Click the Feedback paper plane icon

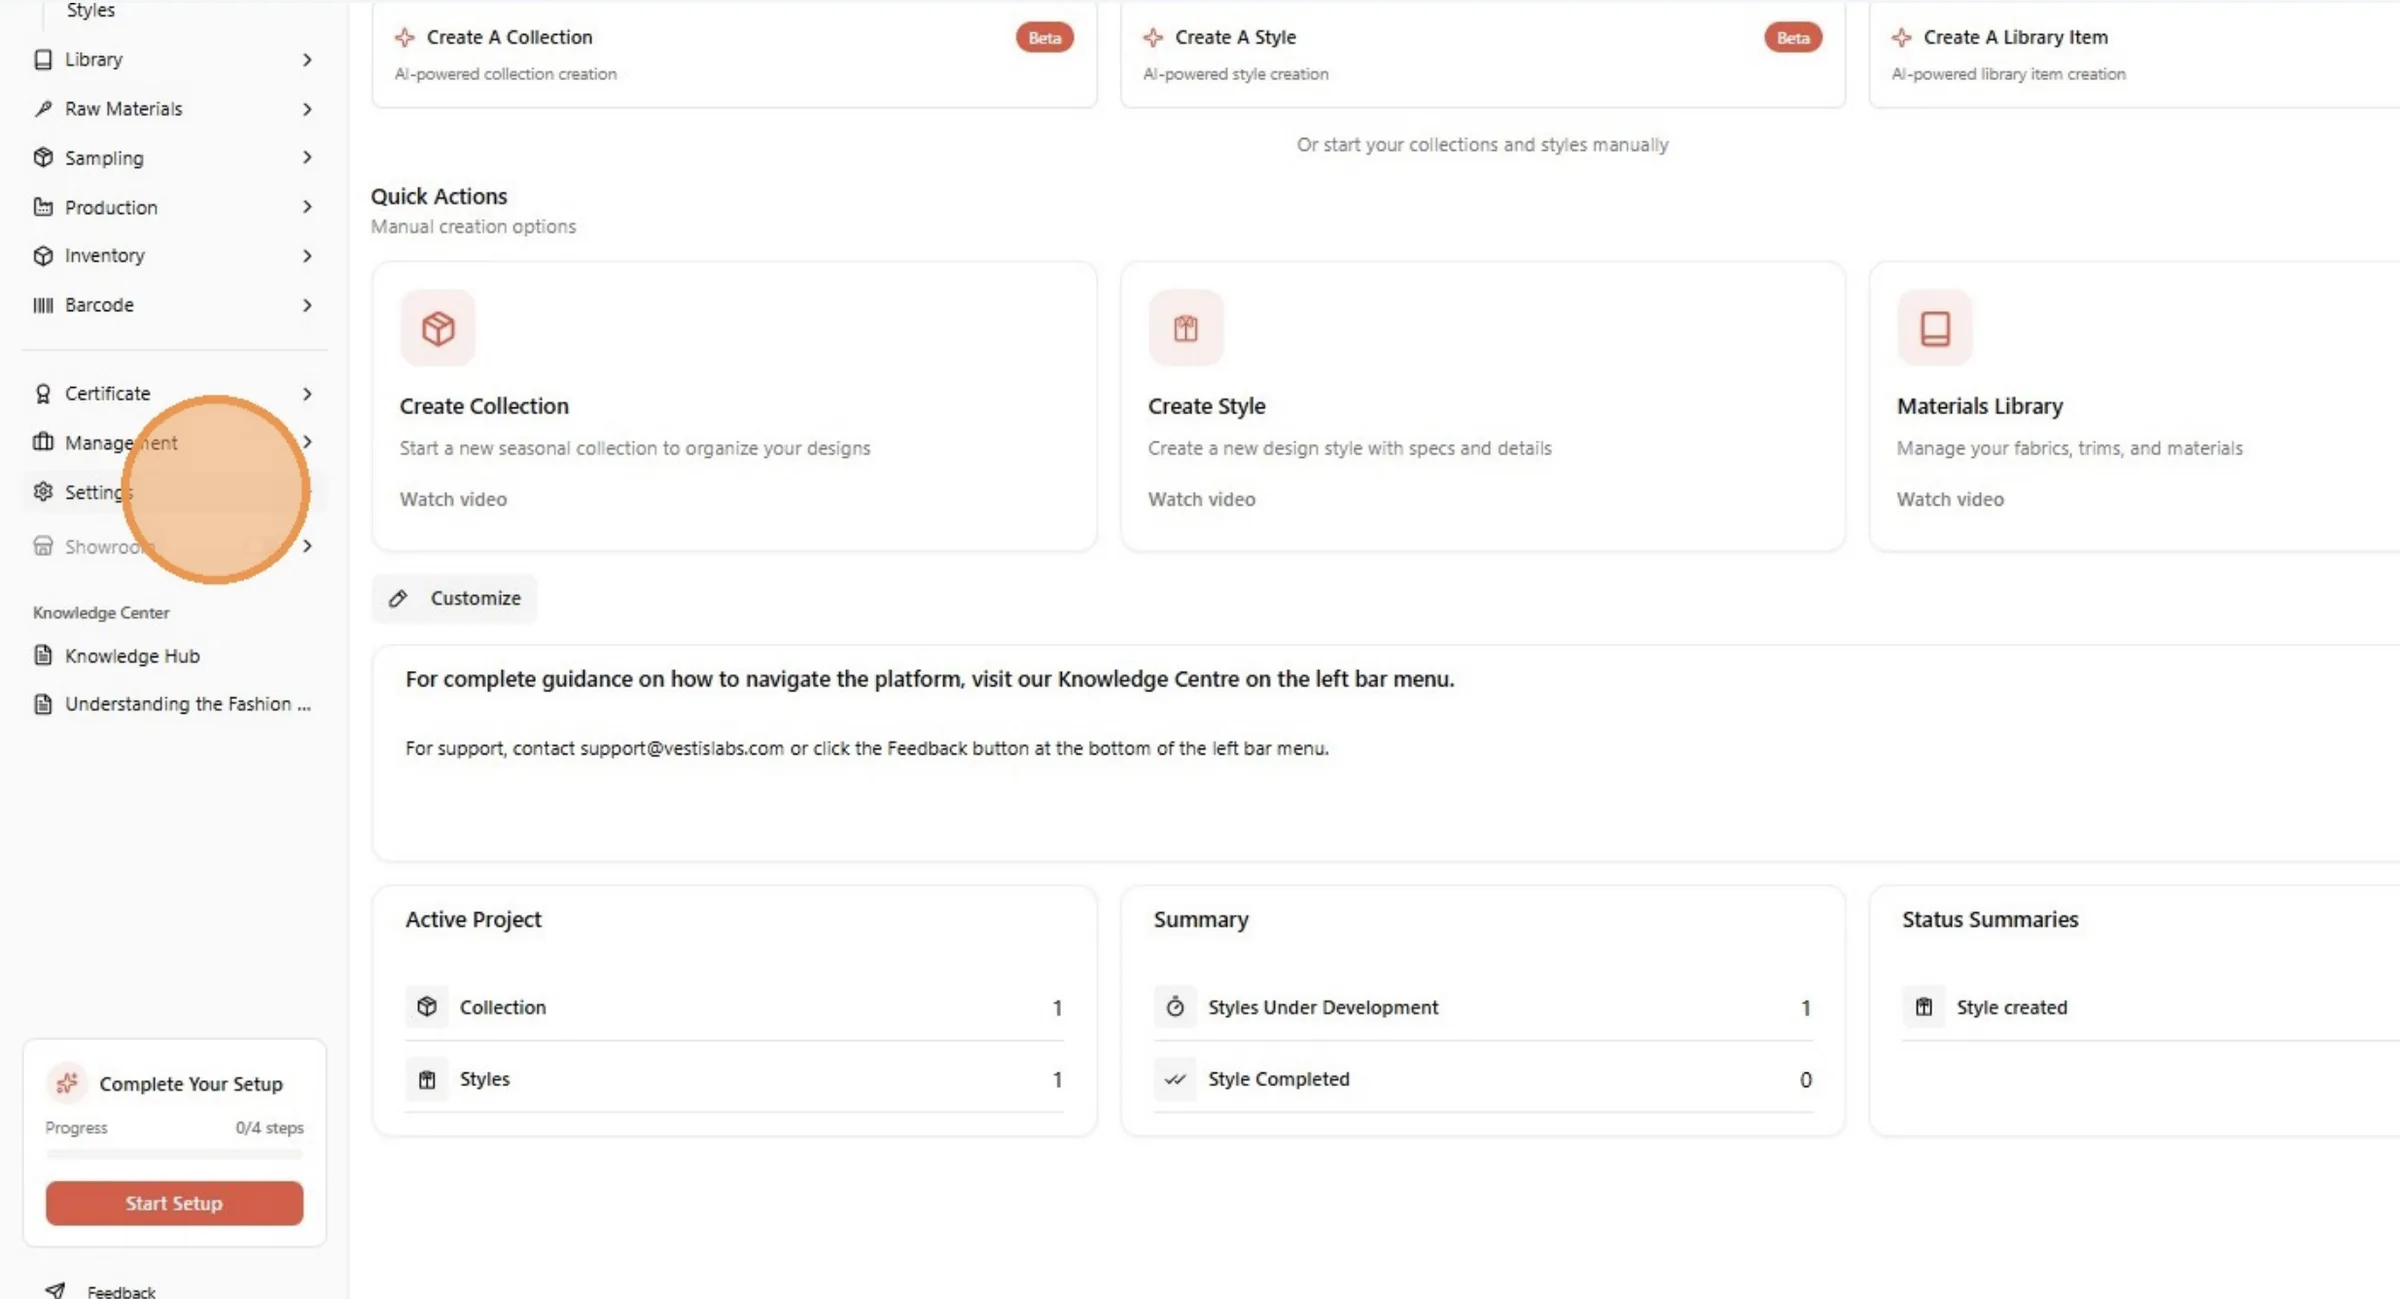click(x=56, y=1290)
